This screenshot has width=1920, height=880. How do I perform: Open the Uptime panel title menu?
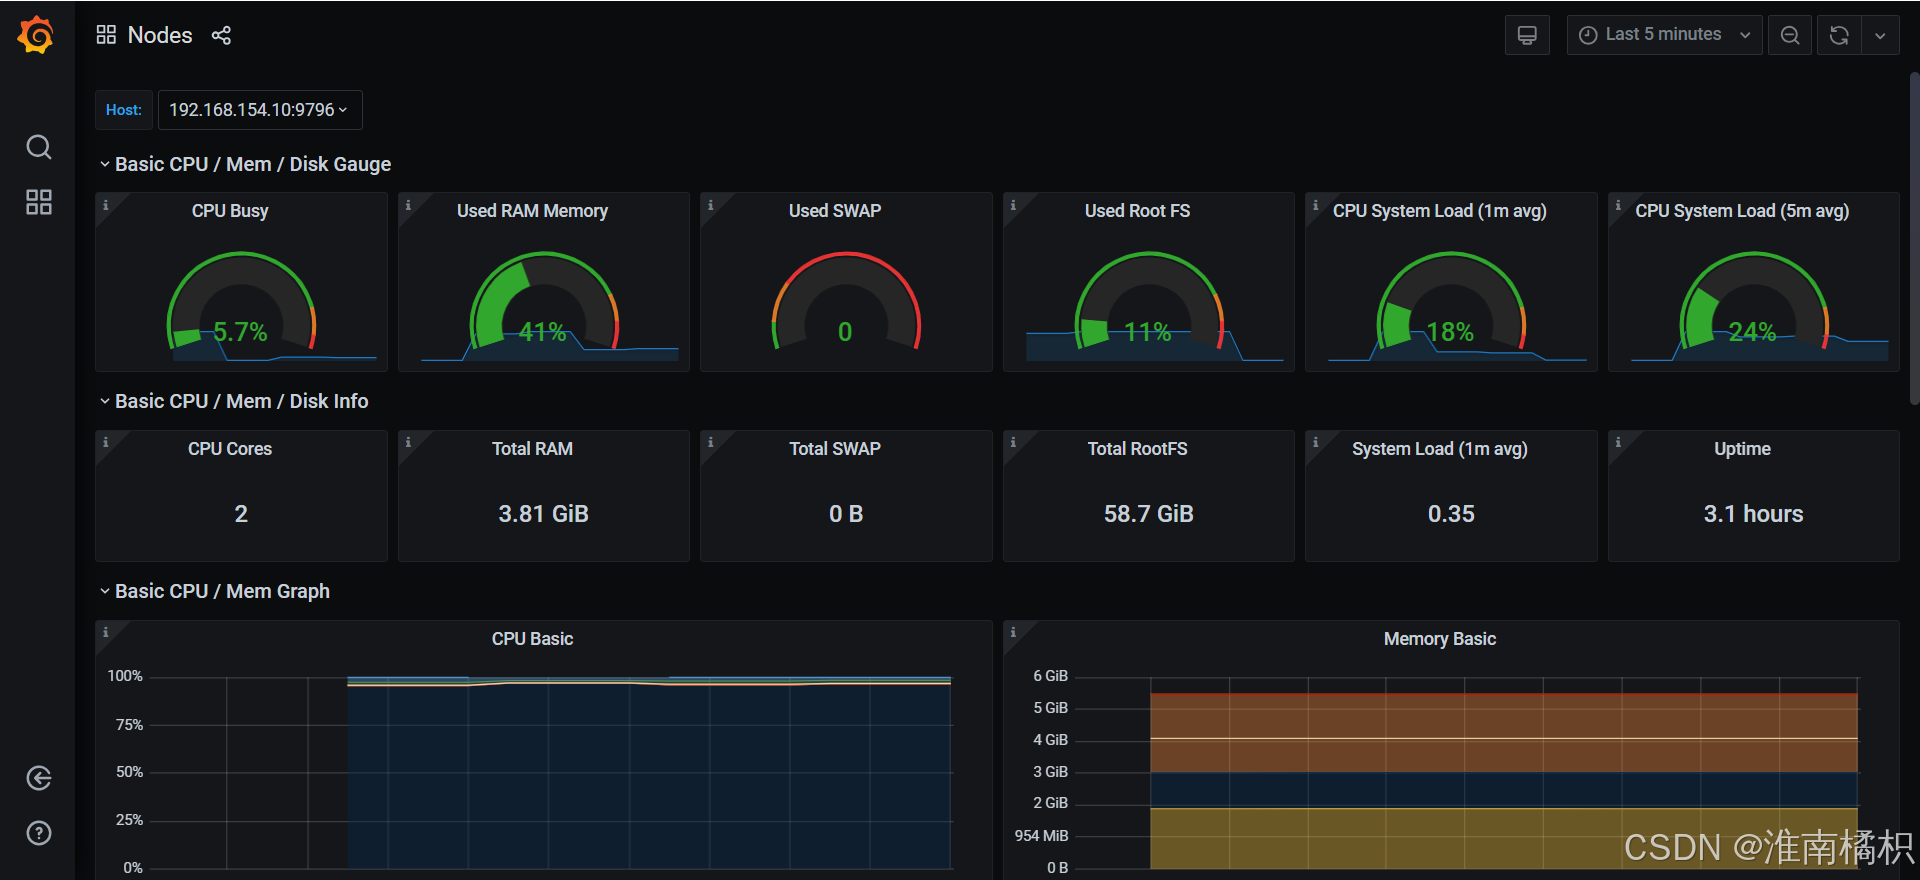pyautogui.click(x=1742, y=449)
